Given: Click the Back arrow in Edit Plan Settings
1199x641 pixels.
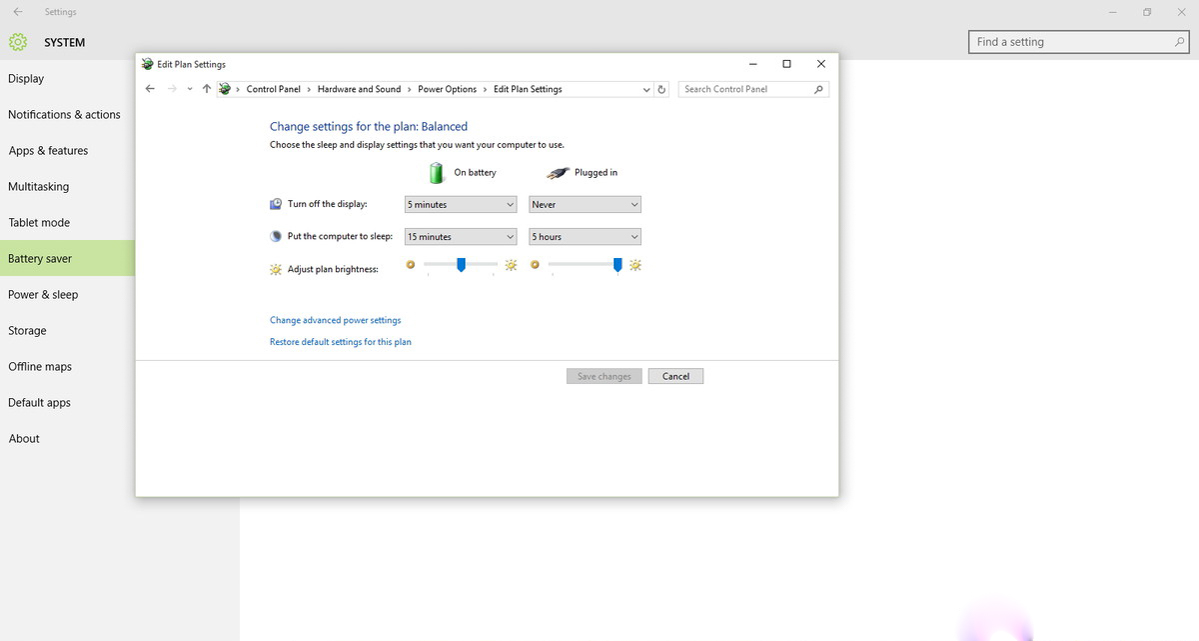Looking at the screenshot, I should (150, 89).
